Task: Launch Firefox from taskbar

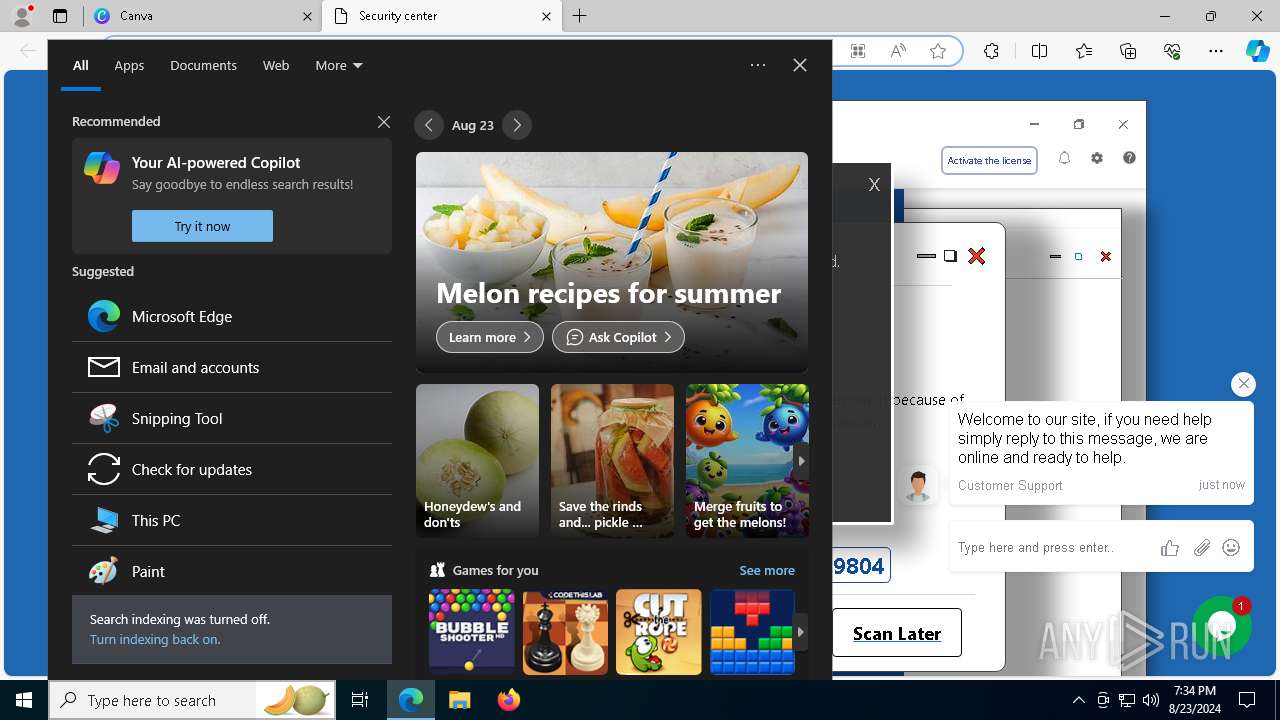Action: coord(508,700)
